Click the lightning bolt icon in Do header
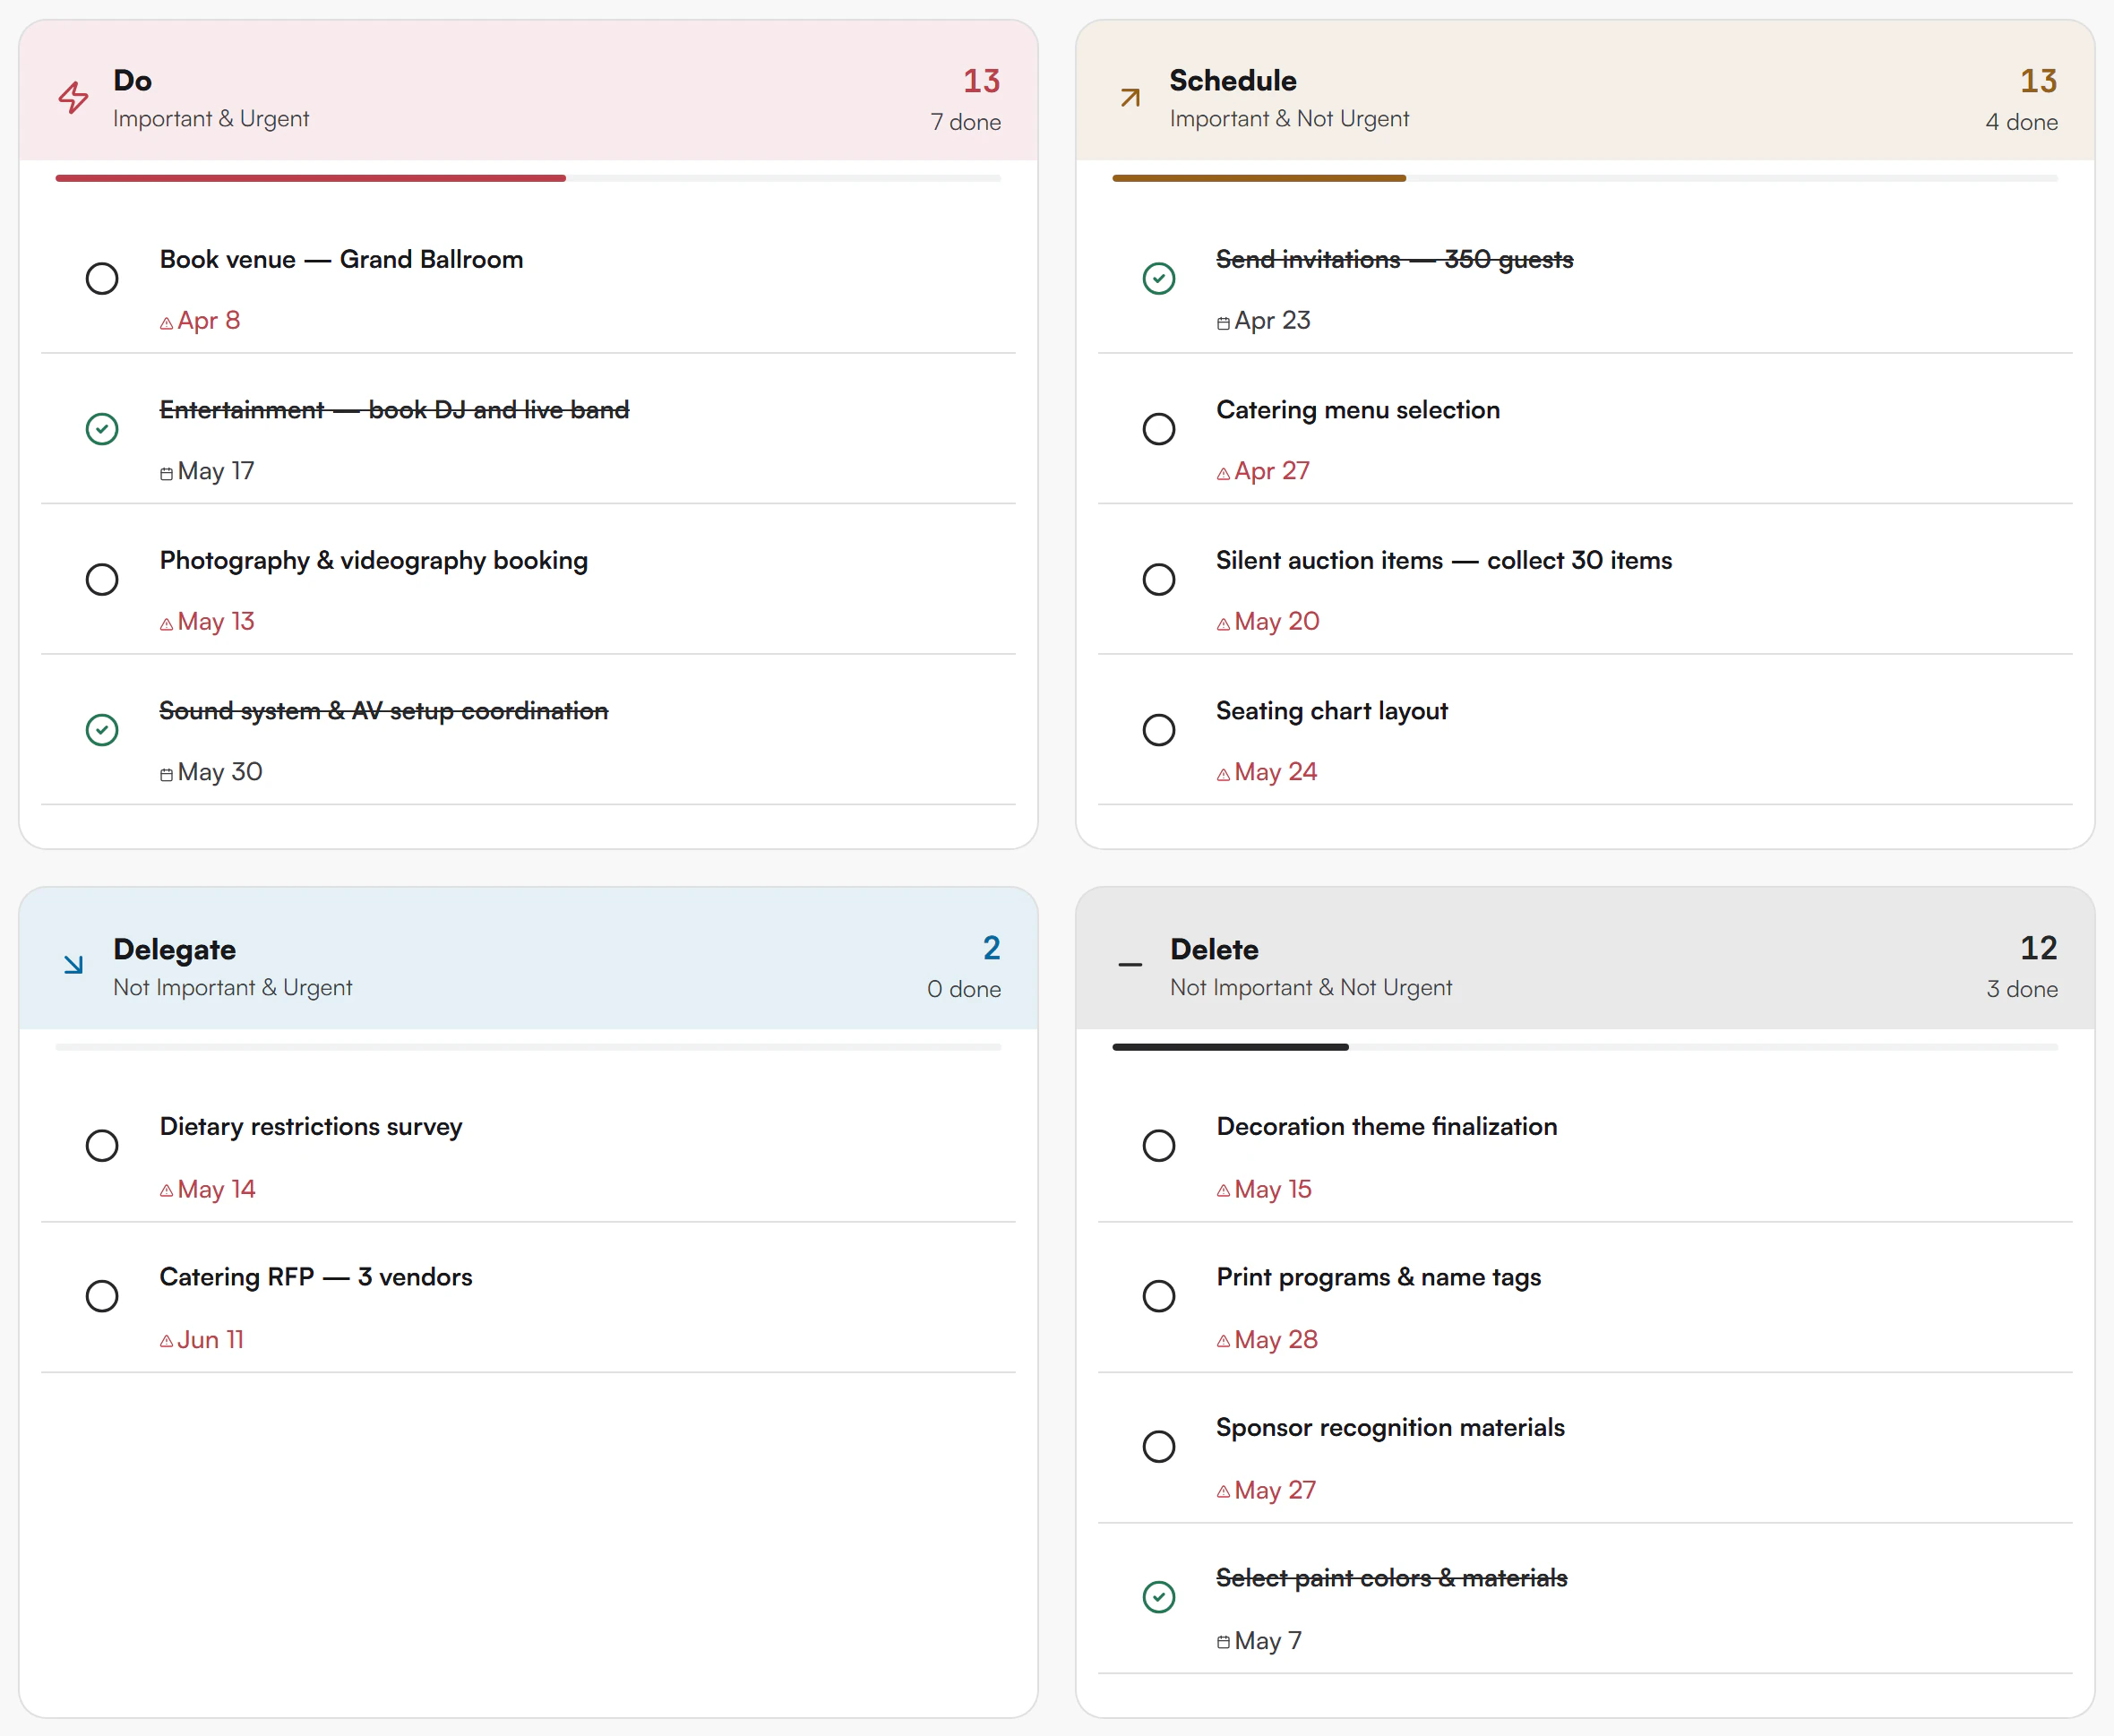The image size is (2114, 1736). pyautogui.click(x=73, y=97)
